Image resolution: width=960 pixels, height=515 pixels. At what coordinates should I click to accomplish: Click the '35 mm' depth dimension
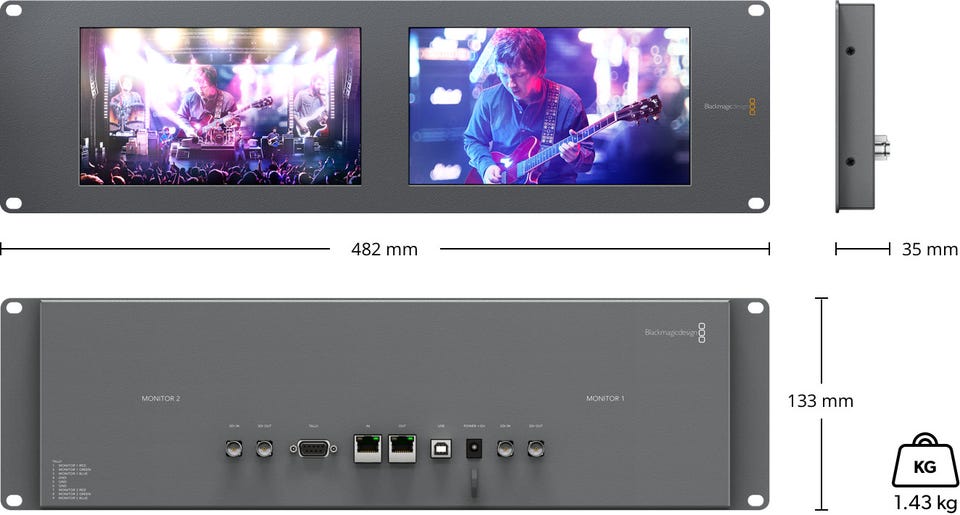(x=929, y=249)
